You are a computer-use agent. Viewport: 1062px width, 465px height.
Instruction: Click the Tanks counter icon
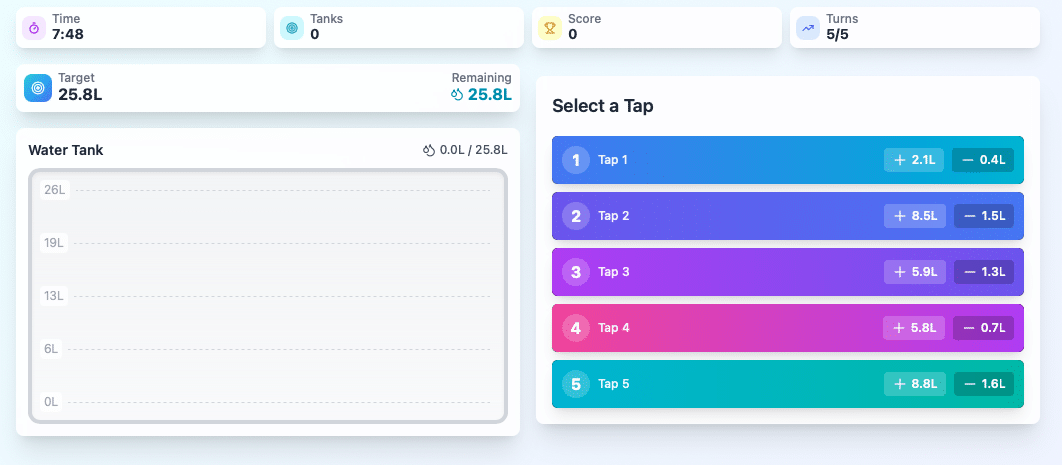pyautogui.click(x=291, y=28)
